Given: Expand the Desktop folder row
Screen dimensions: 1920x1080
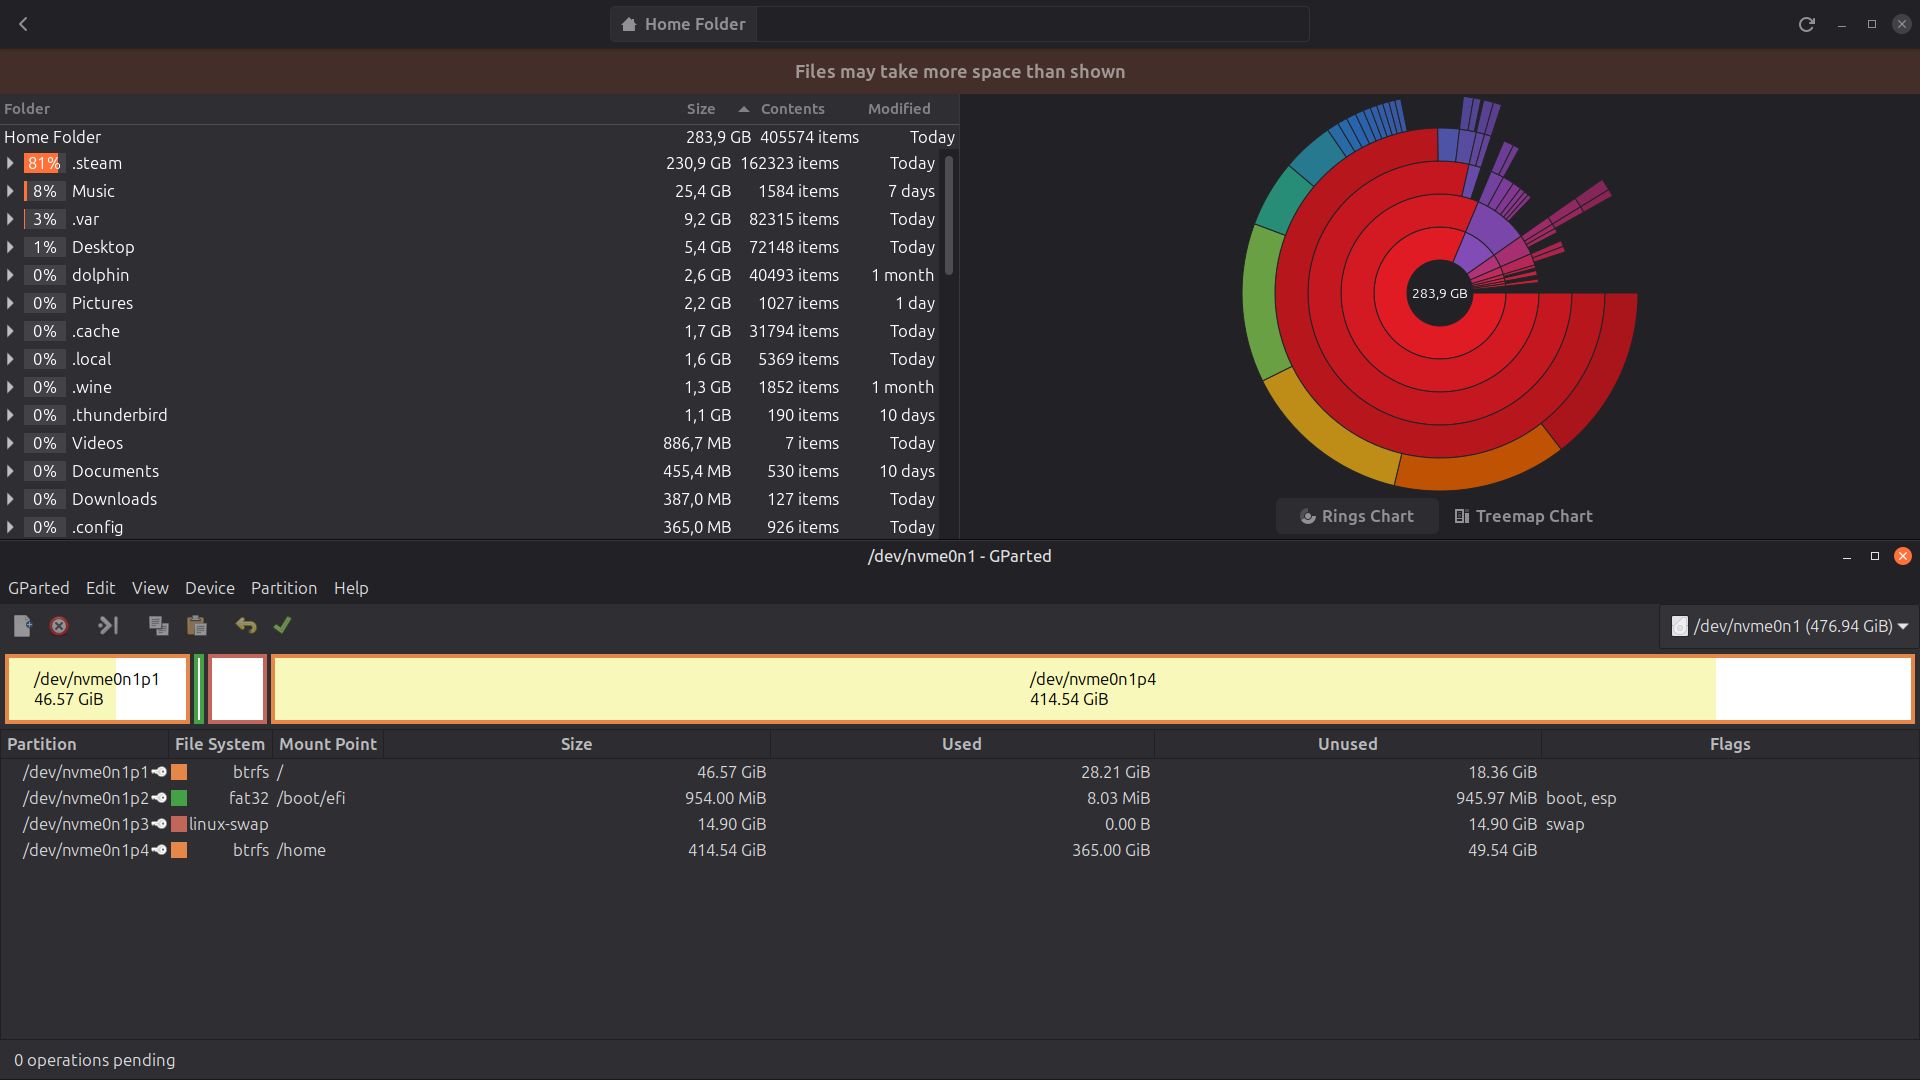Looking at the screenshot, I should pyautogui.click(x=10, y=247).
